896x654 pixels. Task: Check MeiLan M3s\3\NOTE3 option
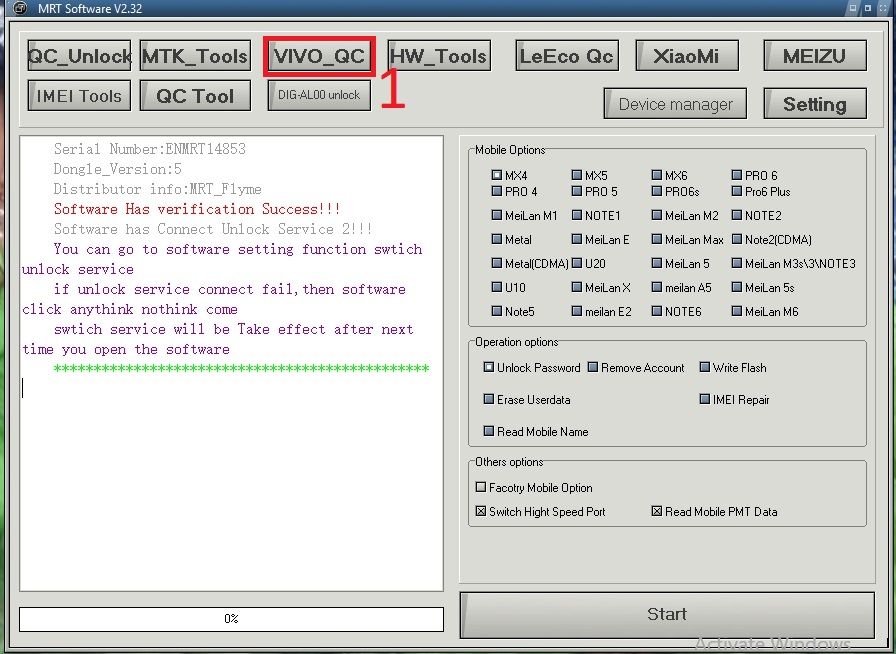coord(737,263)
